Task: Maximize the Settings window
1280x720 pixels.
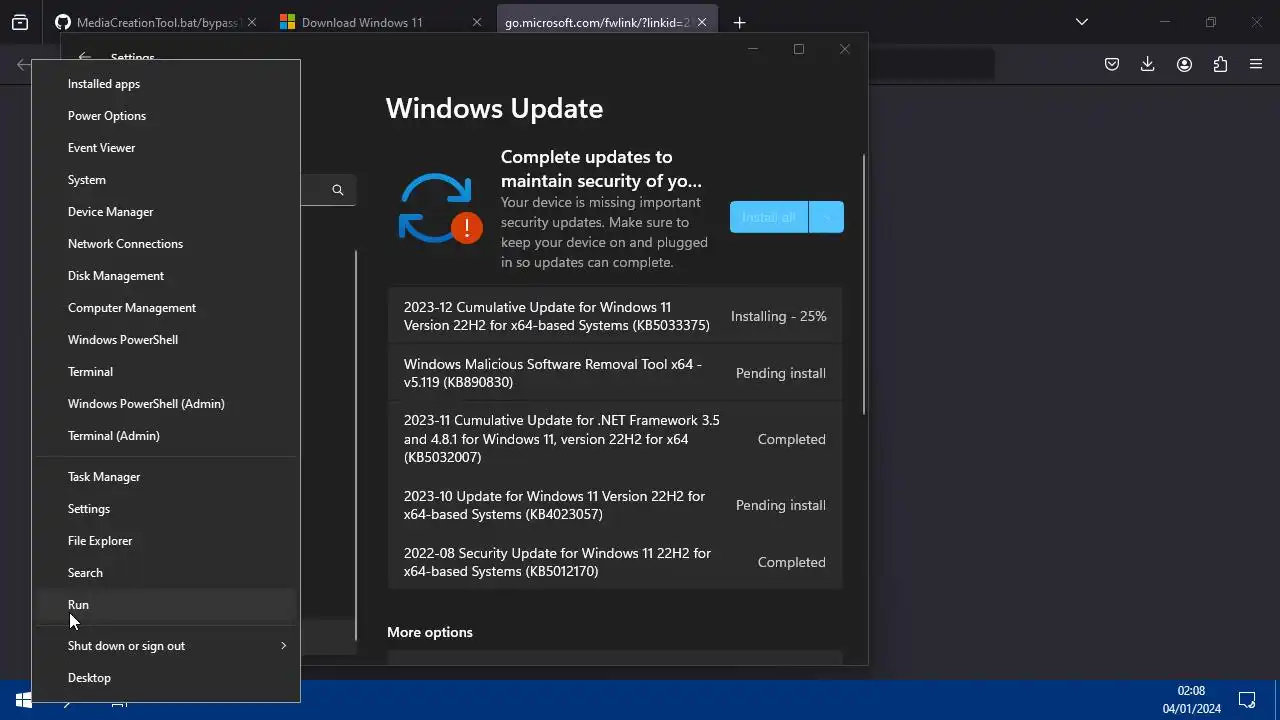Action: click(798, 49)
